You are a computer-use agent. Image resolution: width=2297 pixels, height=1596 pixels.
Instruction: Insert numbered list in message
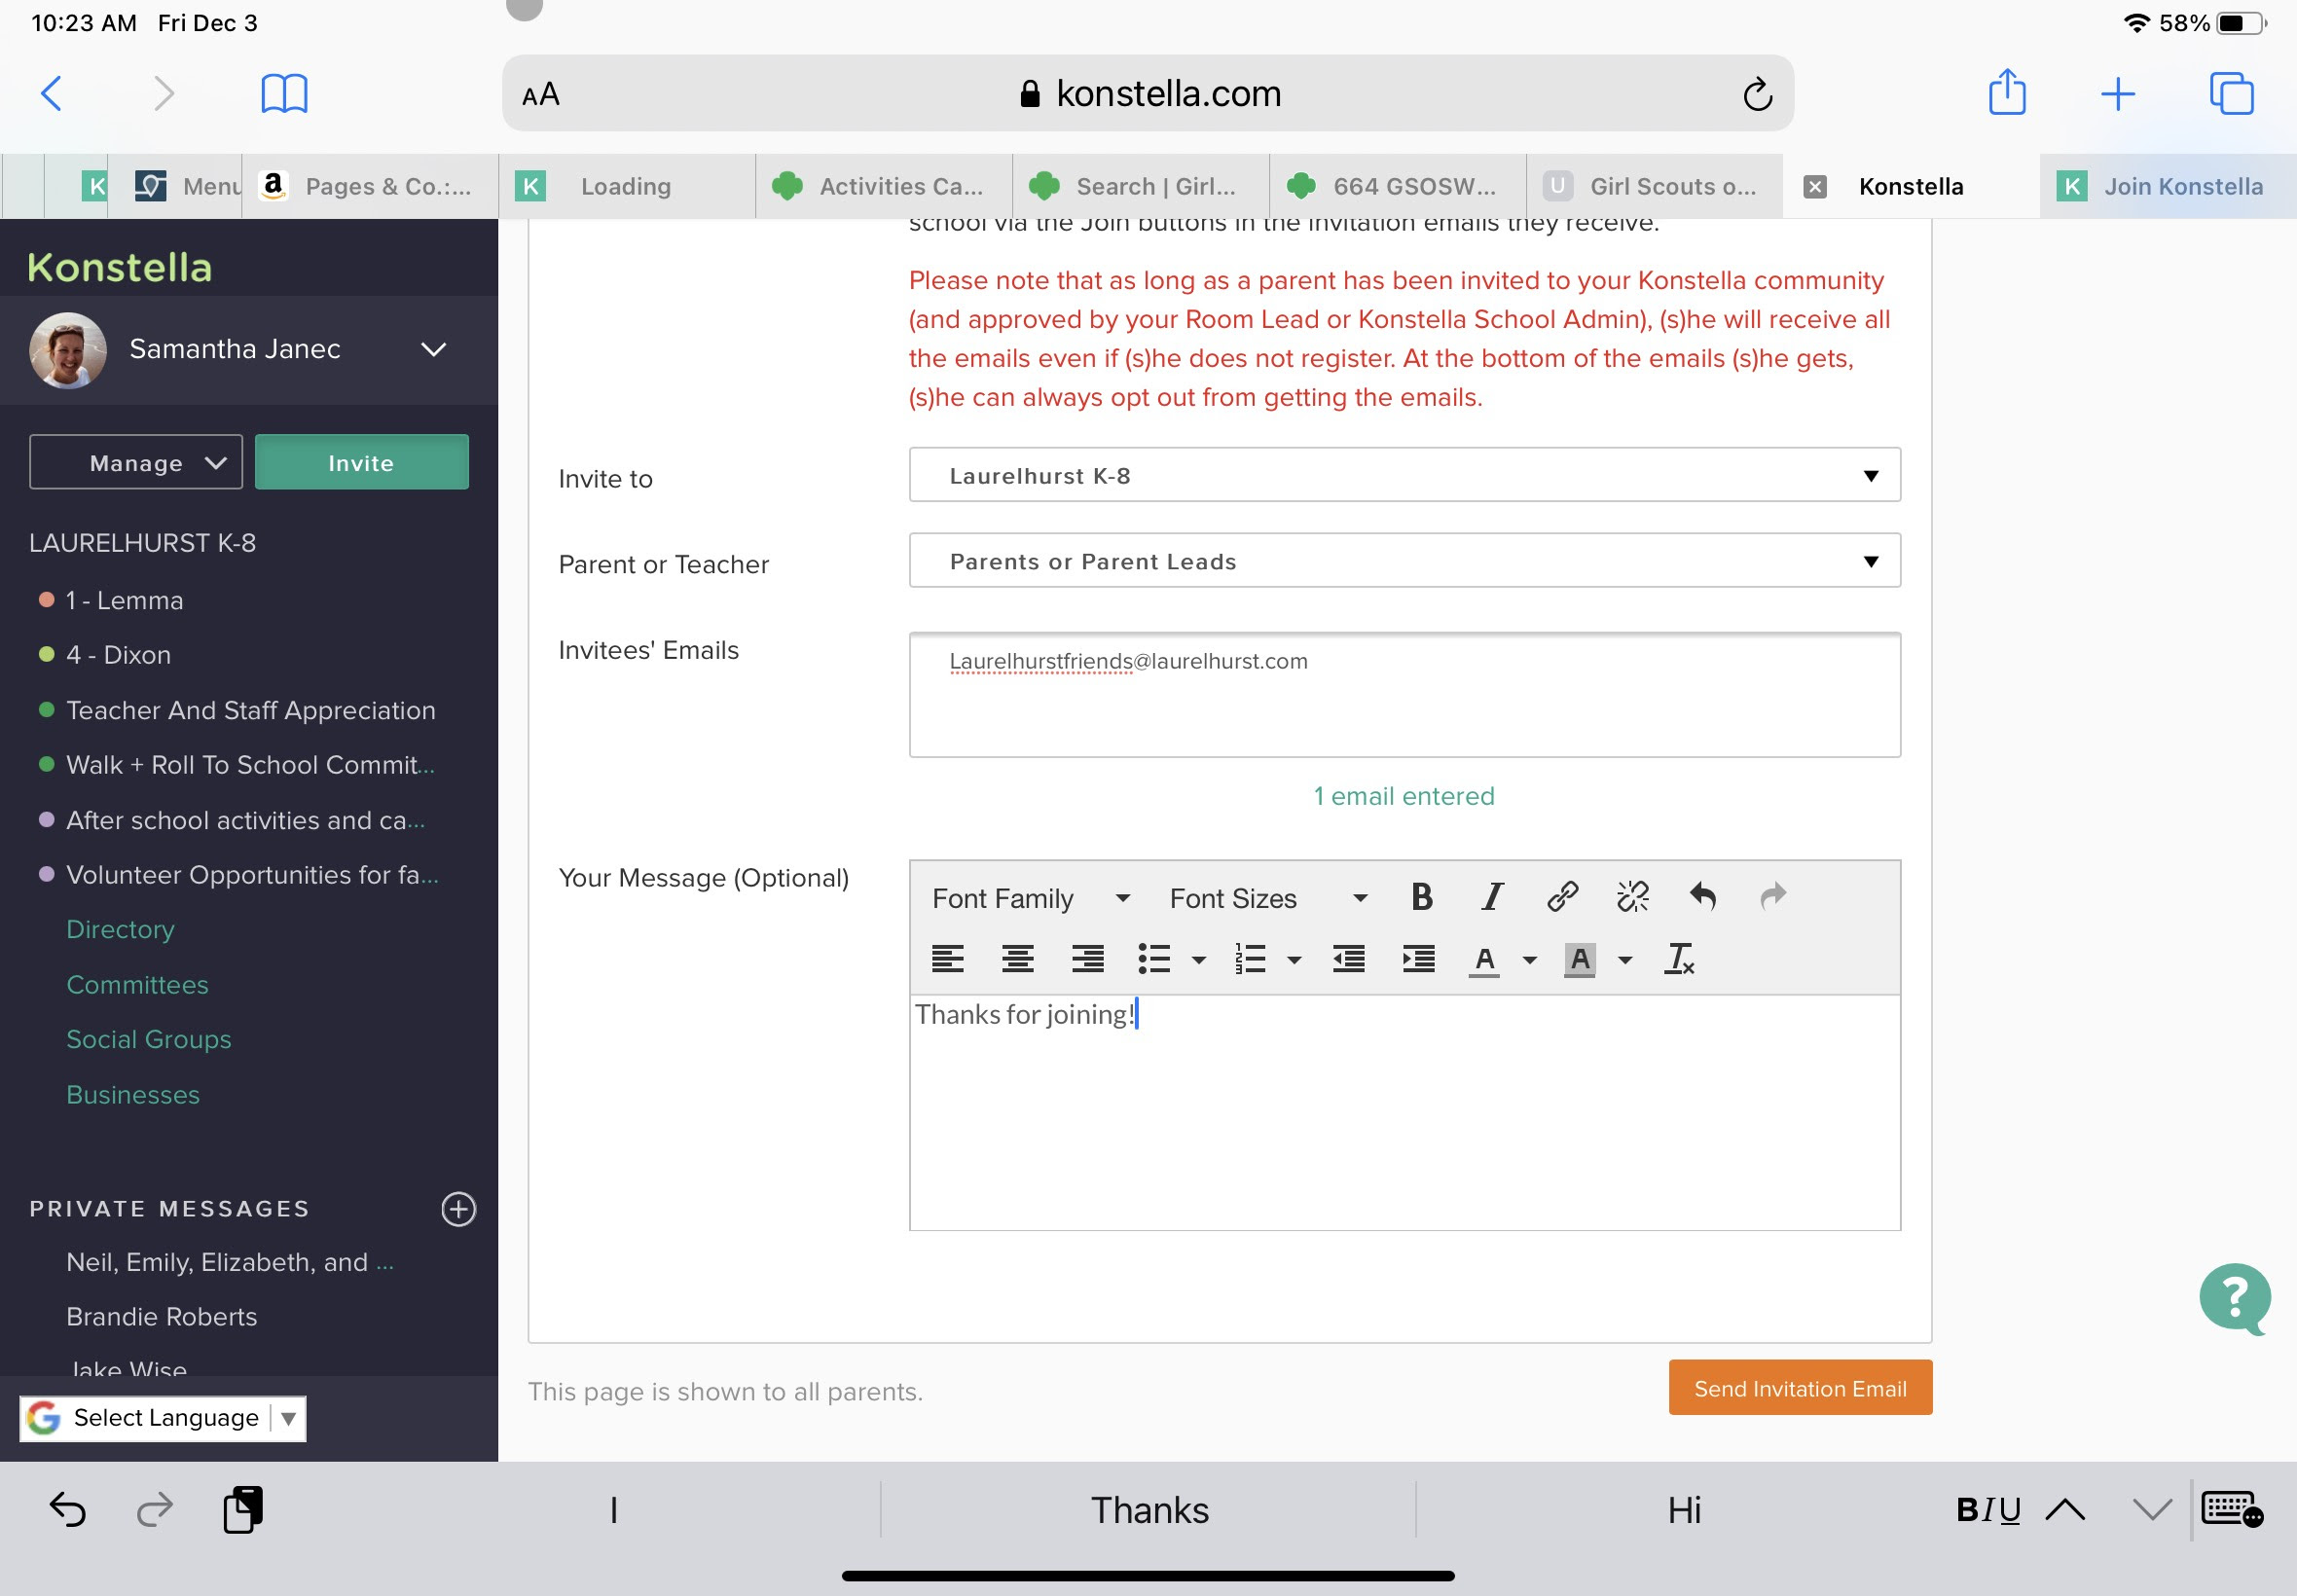tap(1250, 959)
